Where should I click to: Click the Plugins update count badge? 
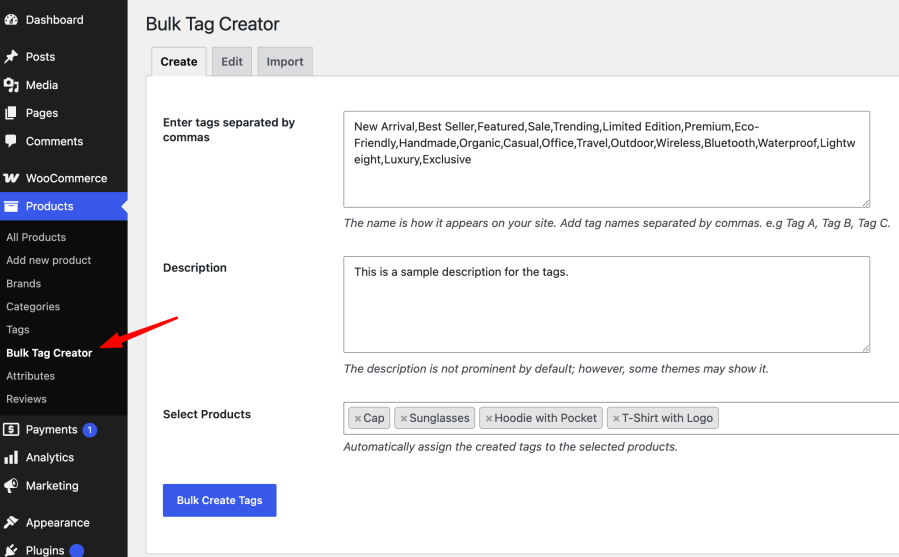(77, 551)
